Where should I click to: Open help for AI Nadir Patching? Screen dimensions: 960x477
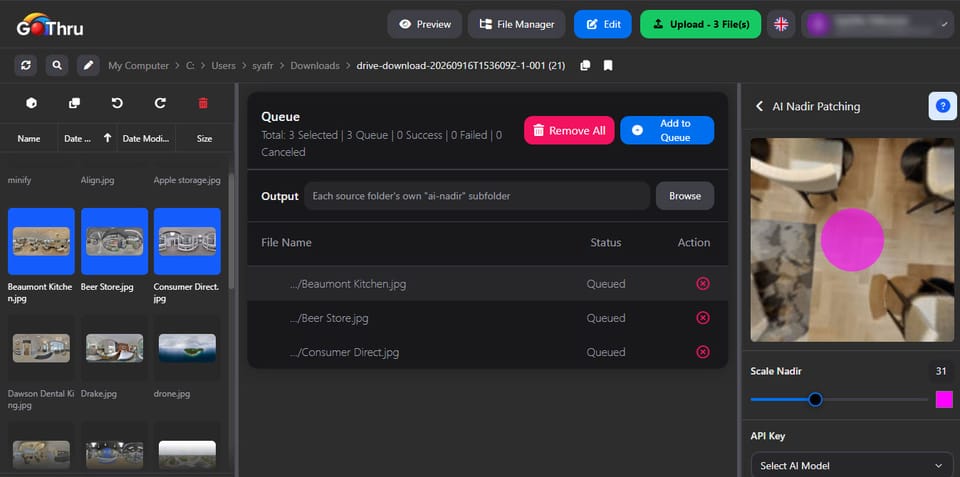pyautogui.click(x=943, y=107)
